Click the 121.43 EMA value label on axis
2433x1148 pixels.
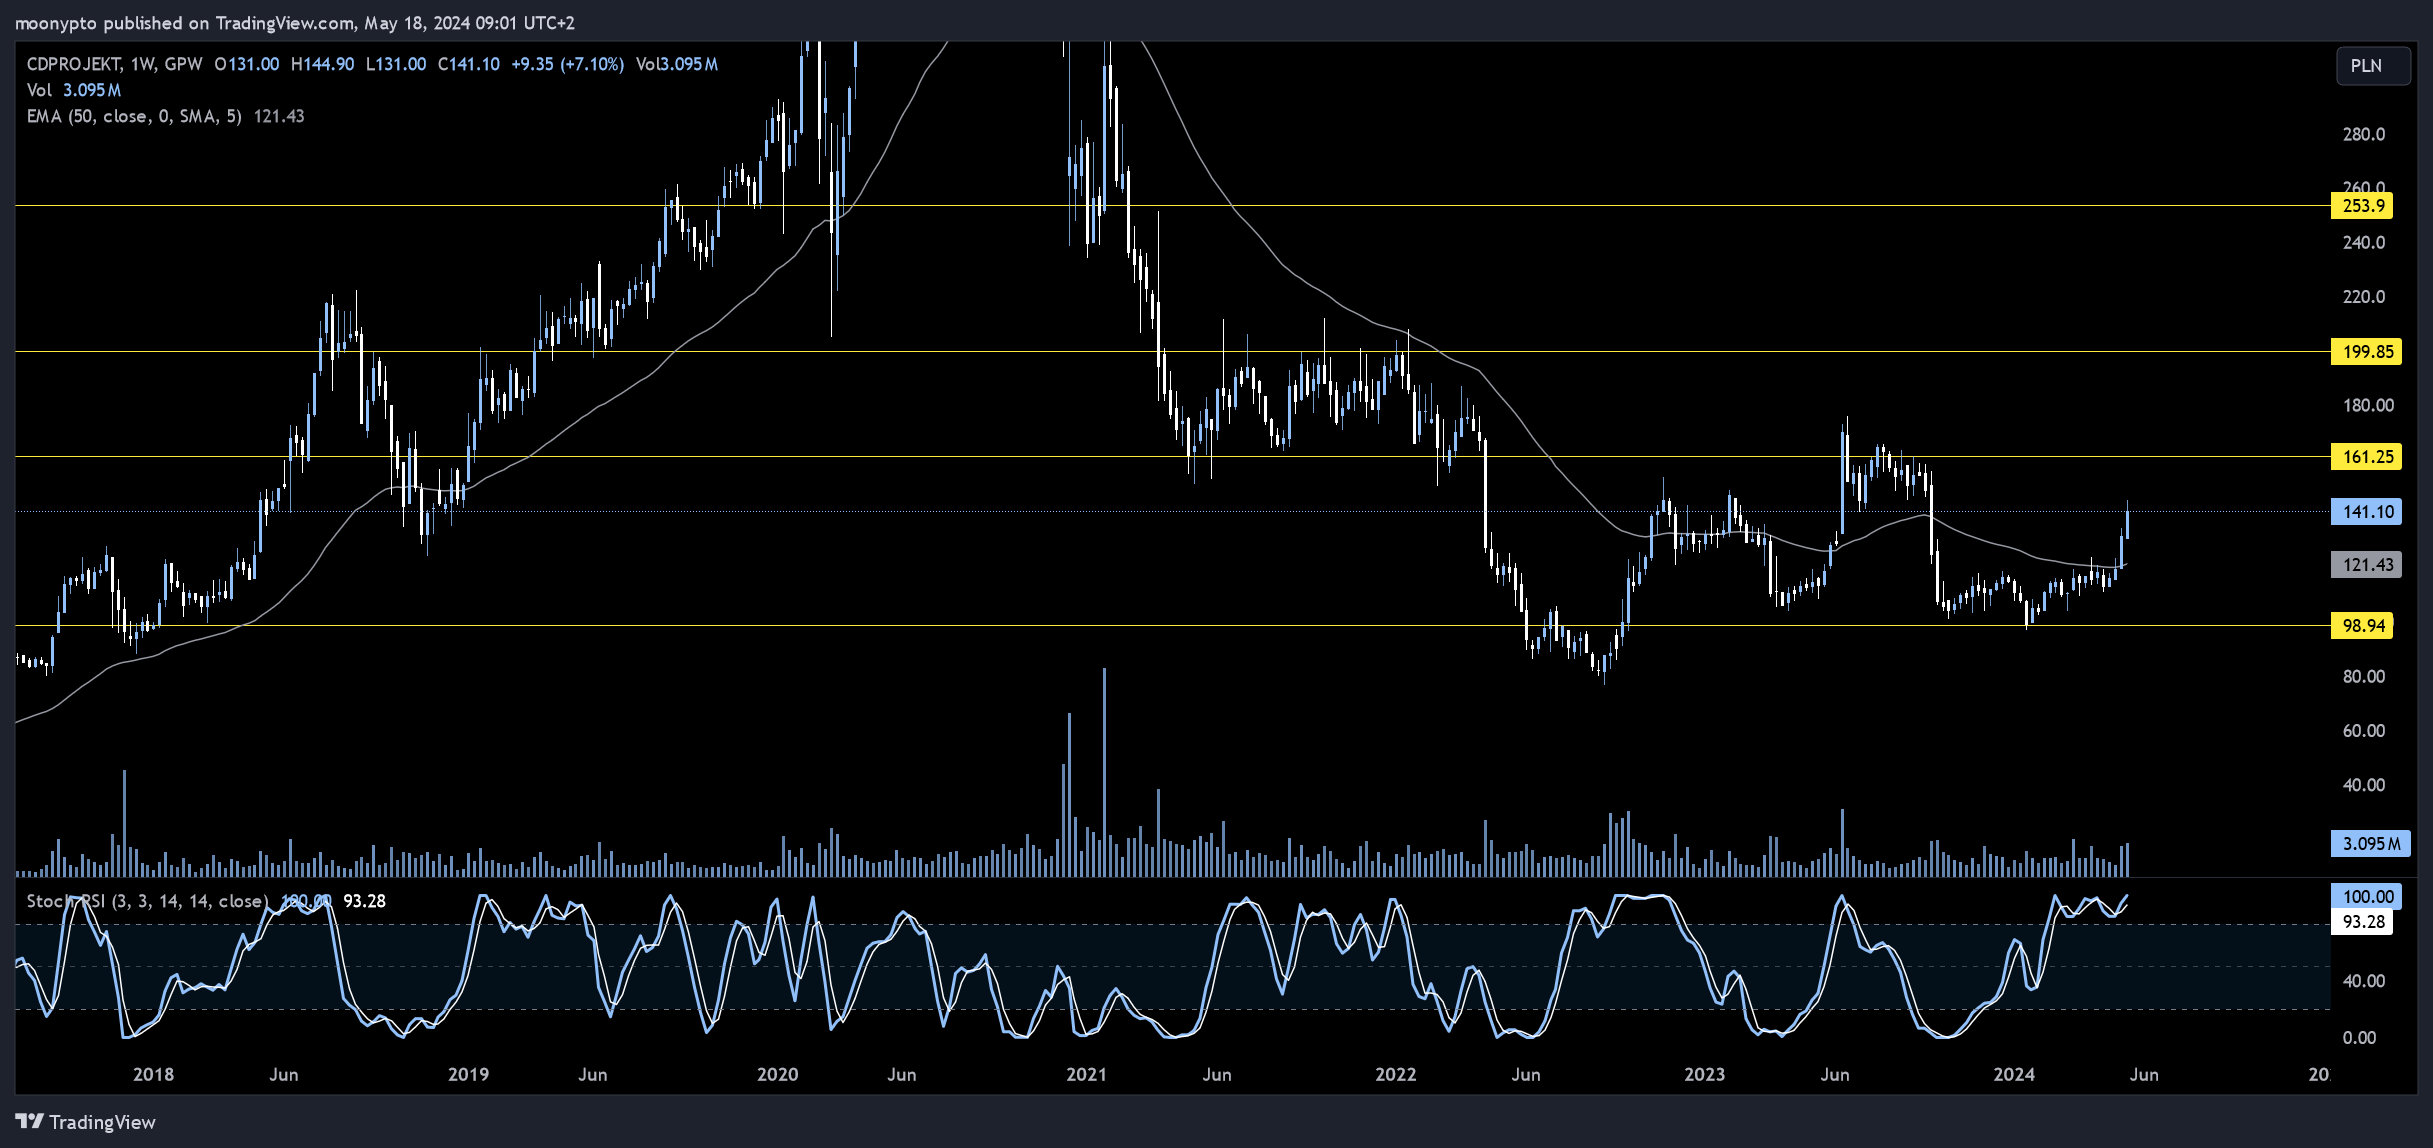[2367, 565]
